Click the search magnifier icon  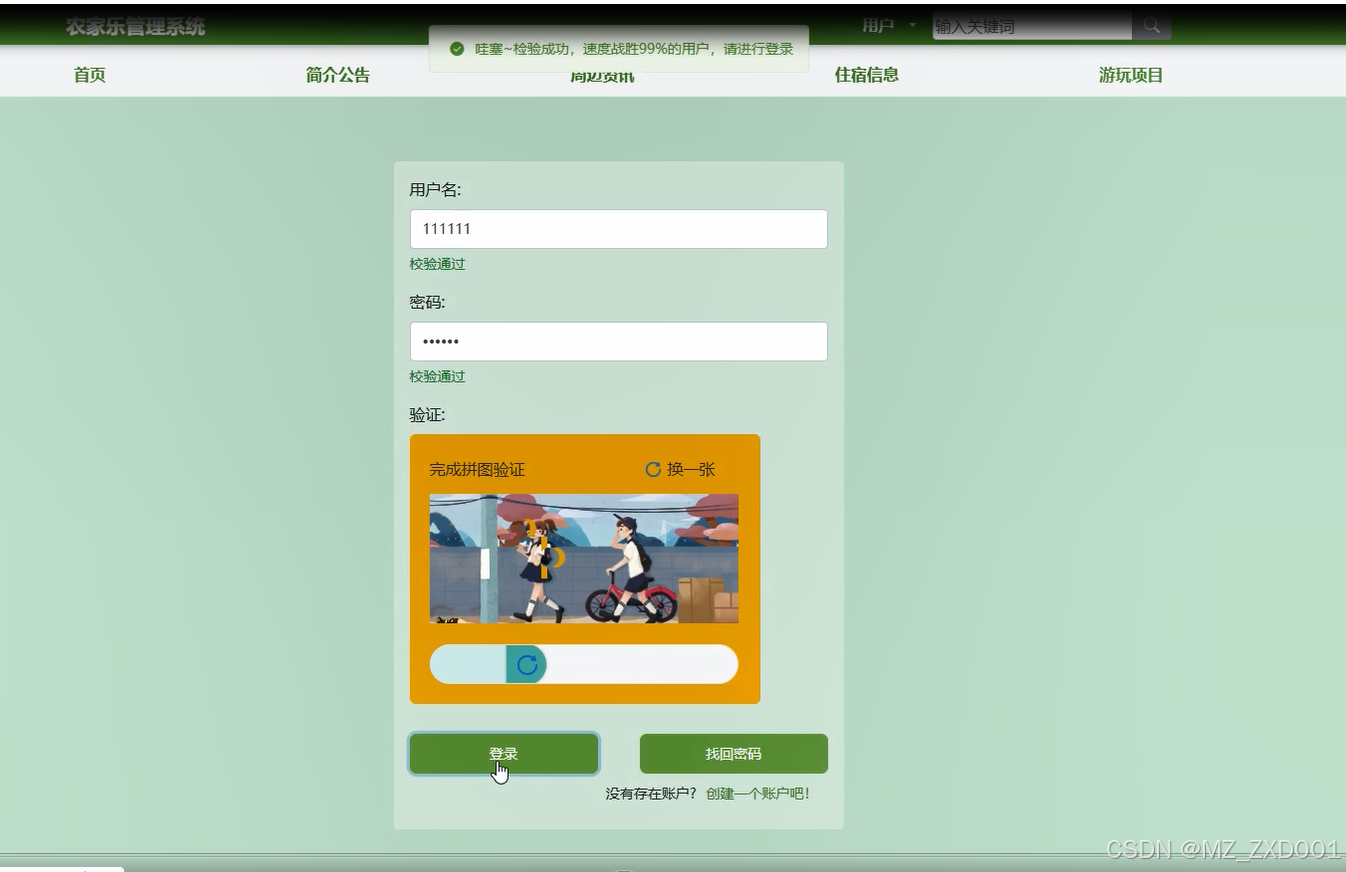point(1151,26)
